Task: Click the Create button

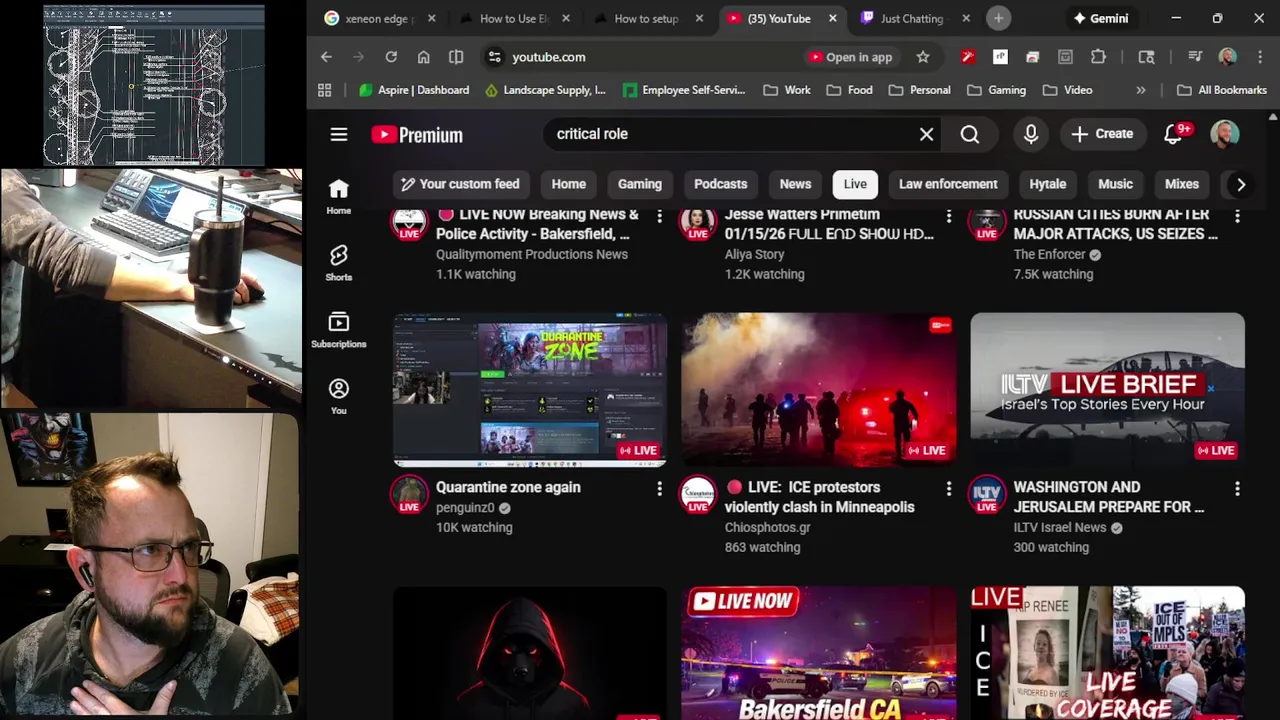Action: (x=1102, y=134)
